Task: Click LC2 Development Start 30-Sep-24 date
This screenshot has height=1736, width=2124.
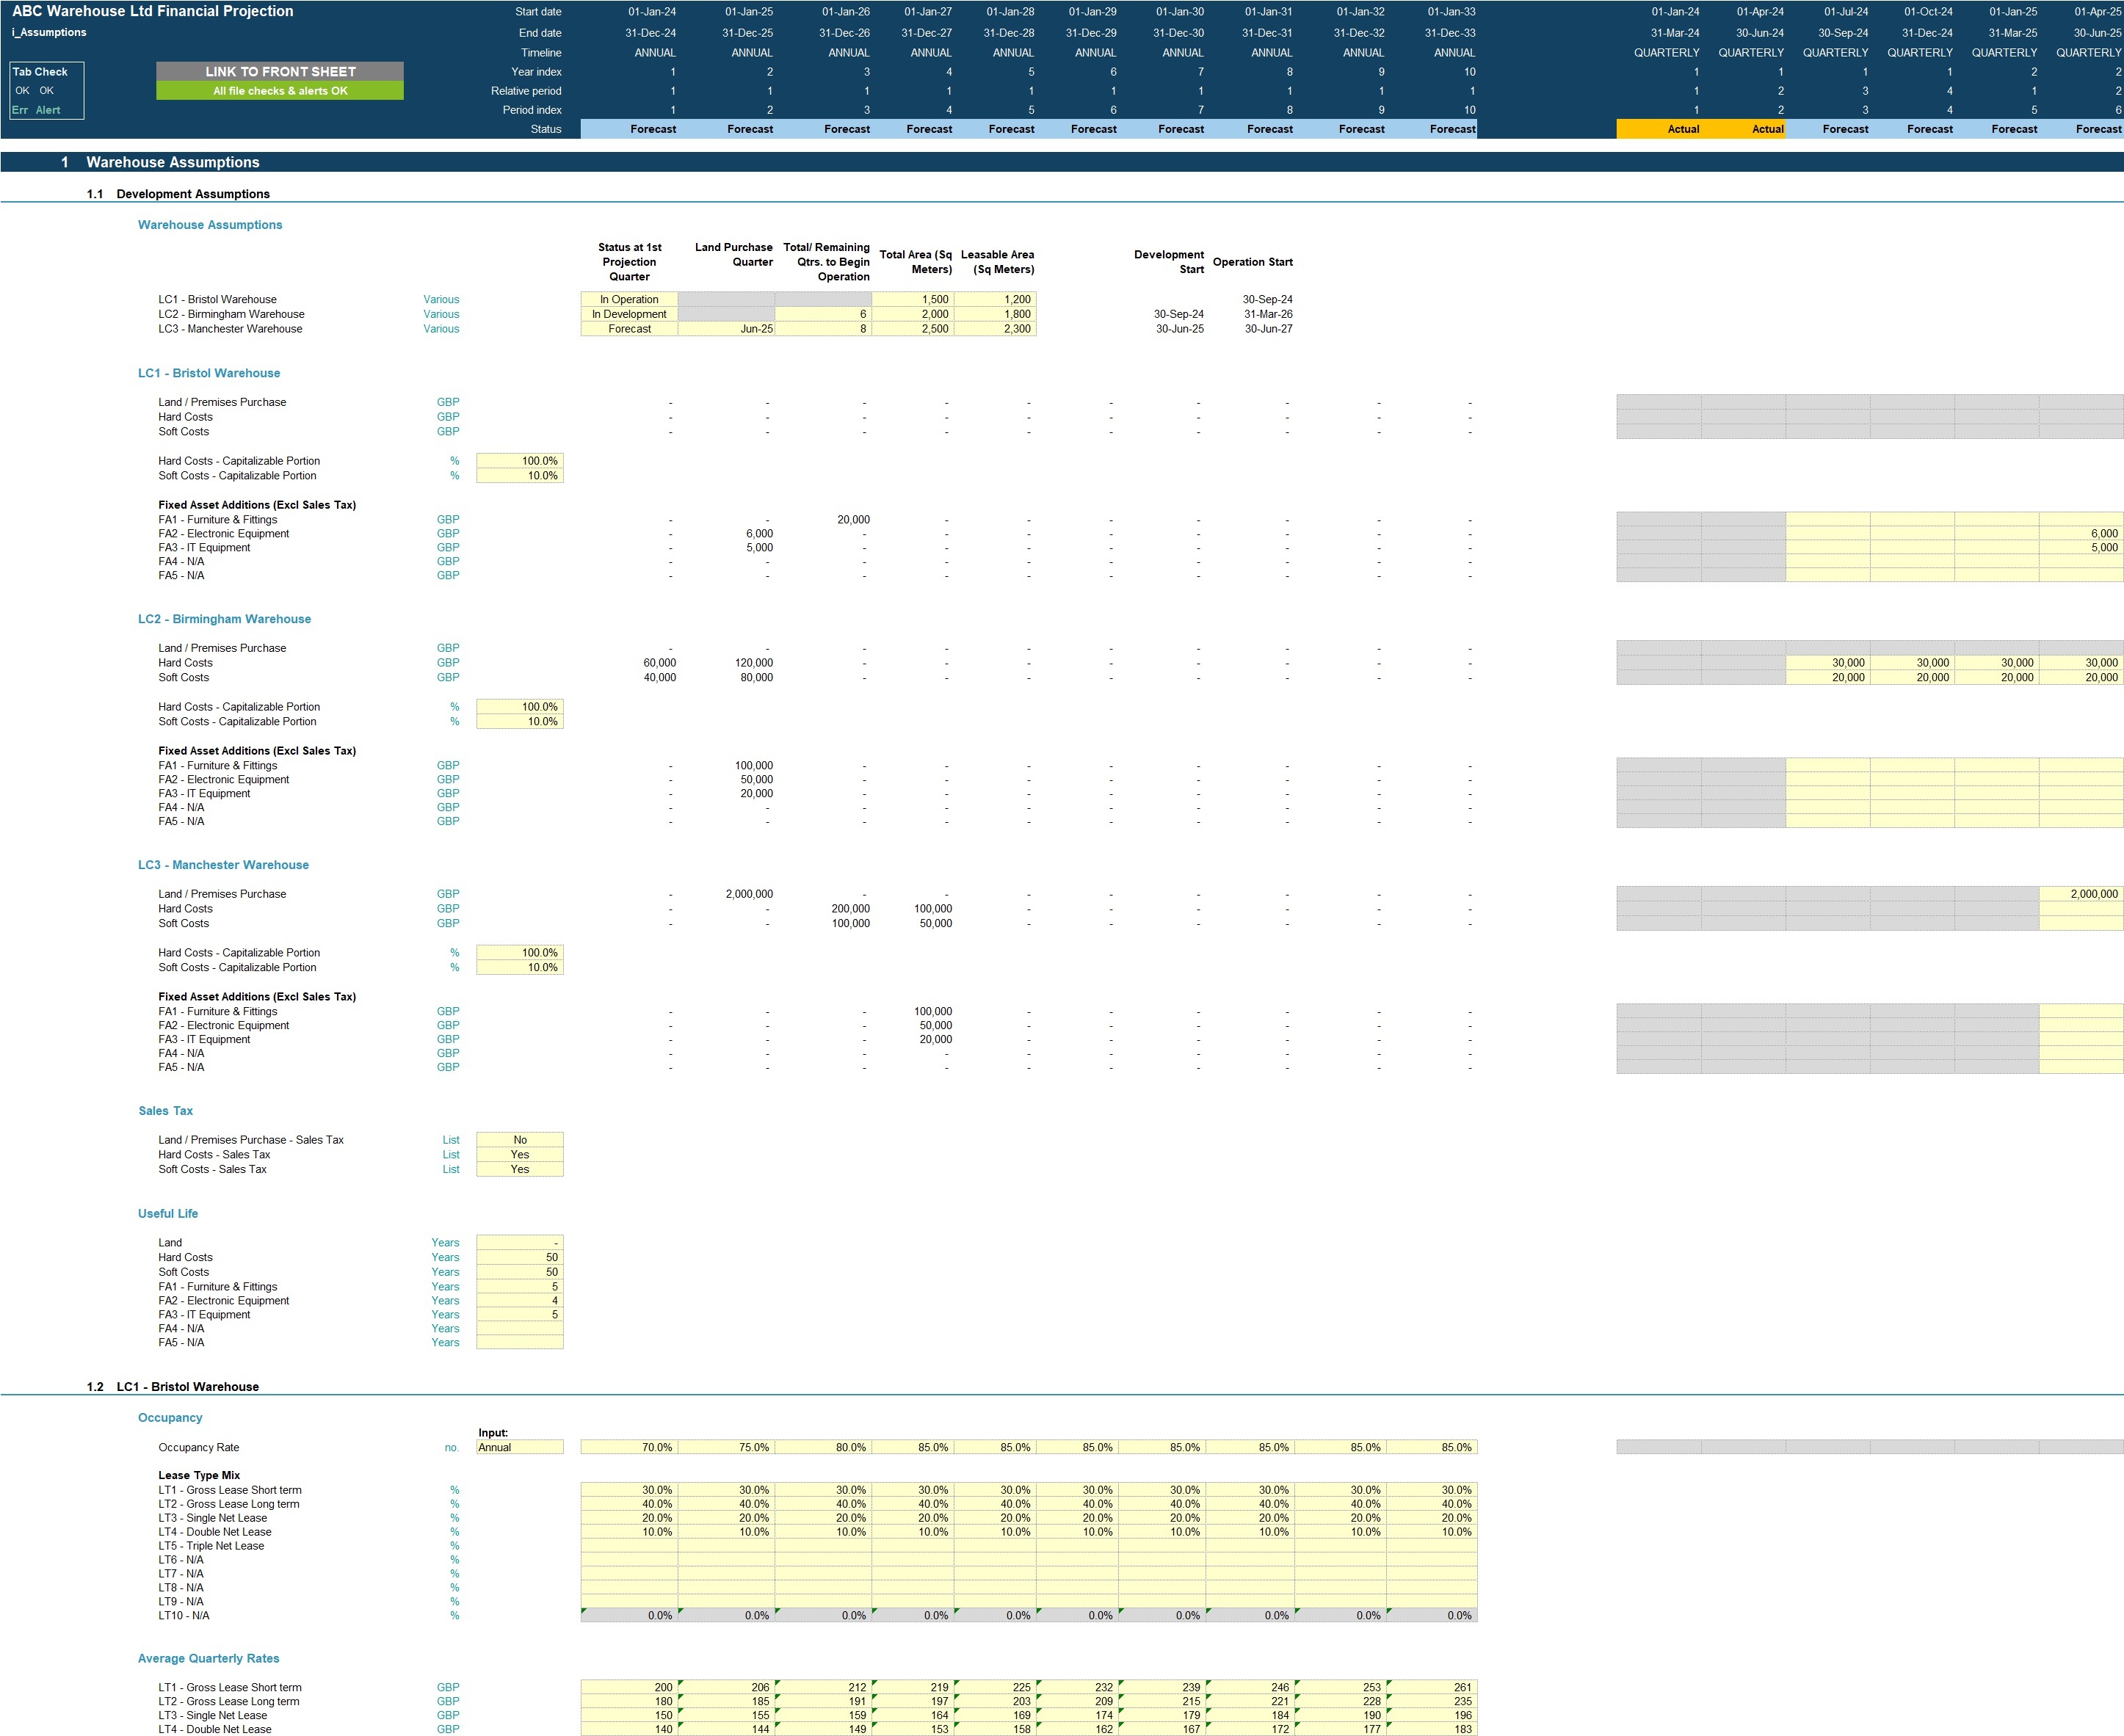Action: click(1179, 314)
